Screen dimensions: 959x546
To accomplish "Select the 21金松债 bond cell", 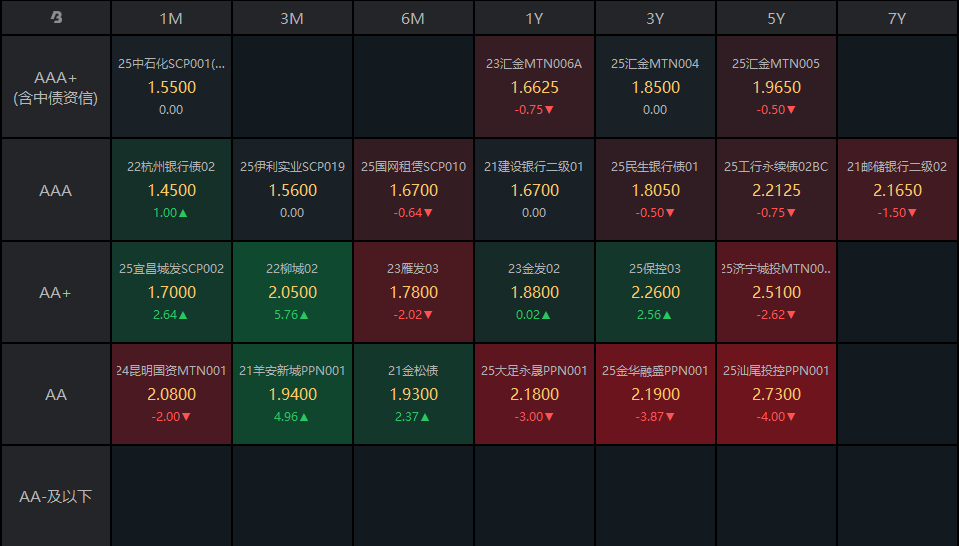I will tap(413, 394).
